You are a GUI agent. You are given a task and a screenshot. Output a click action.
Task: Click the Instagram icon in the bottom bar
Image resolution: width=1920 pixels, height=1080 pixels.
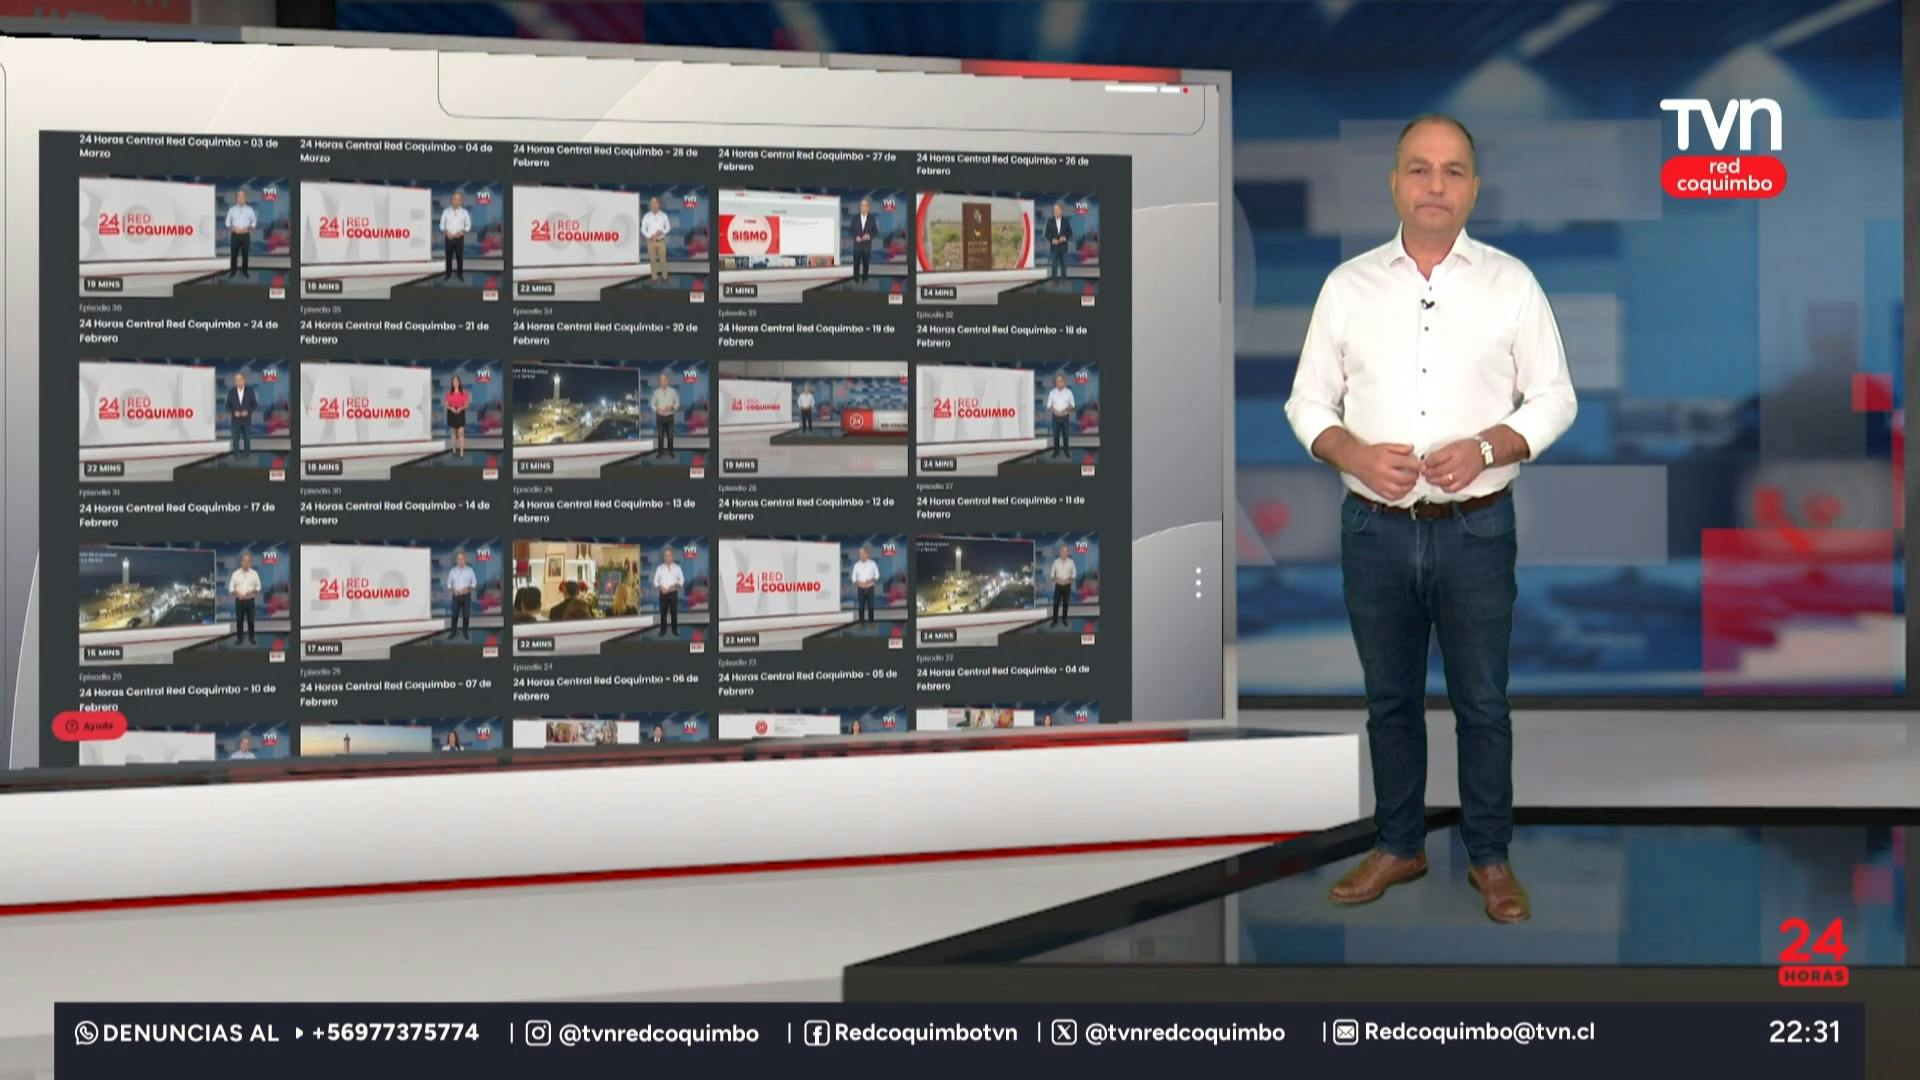(538, 1033)
